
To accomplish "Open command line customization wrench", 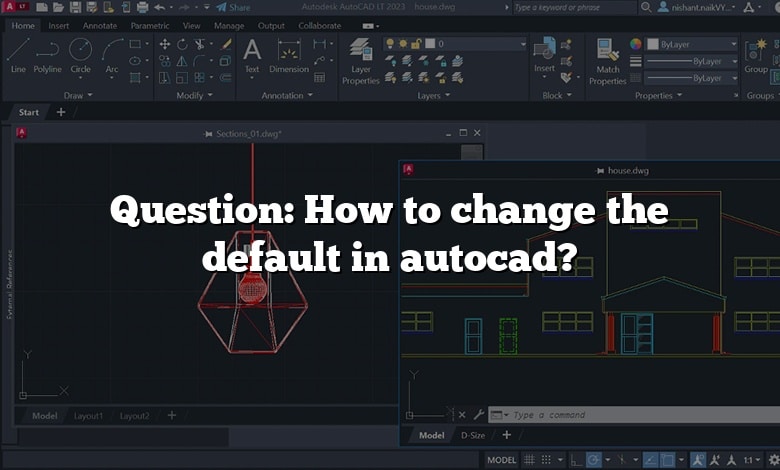I will coord(479,414).
